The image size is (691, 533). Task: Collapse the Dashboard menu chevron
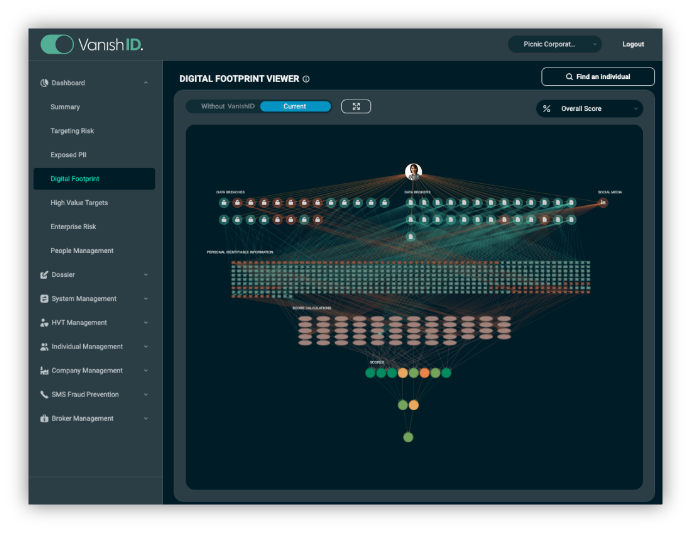[146, 83]
